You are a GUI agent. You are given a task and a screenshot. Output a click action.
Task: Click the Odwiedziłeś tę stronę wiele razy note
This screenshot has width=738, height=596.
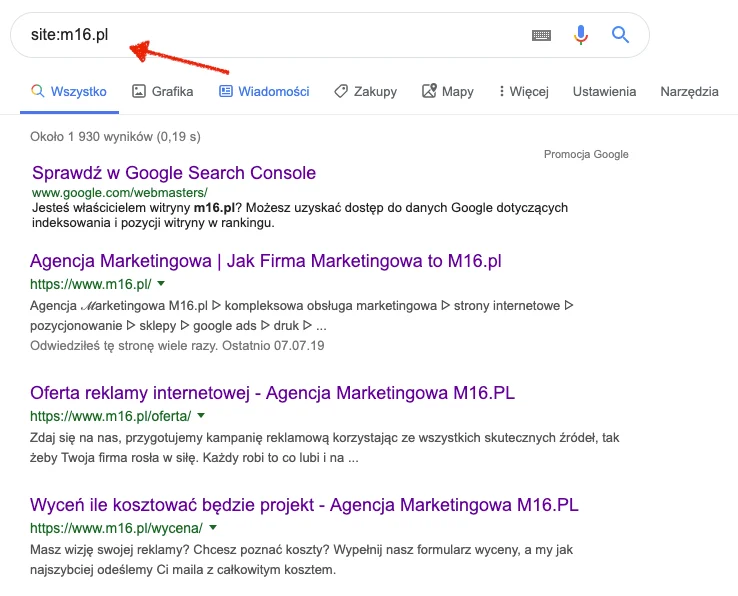[177, 346]
